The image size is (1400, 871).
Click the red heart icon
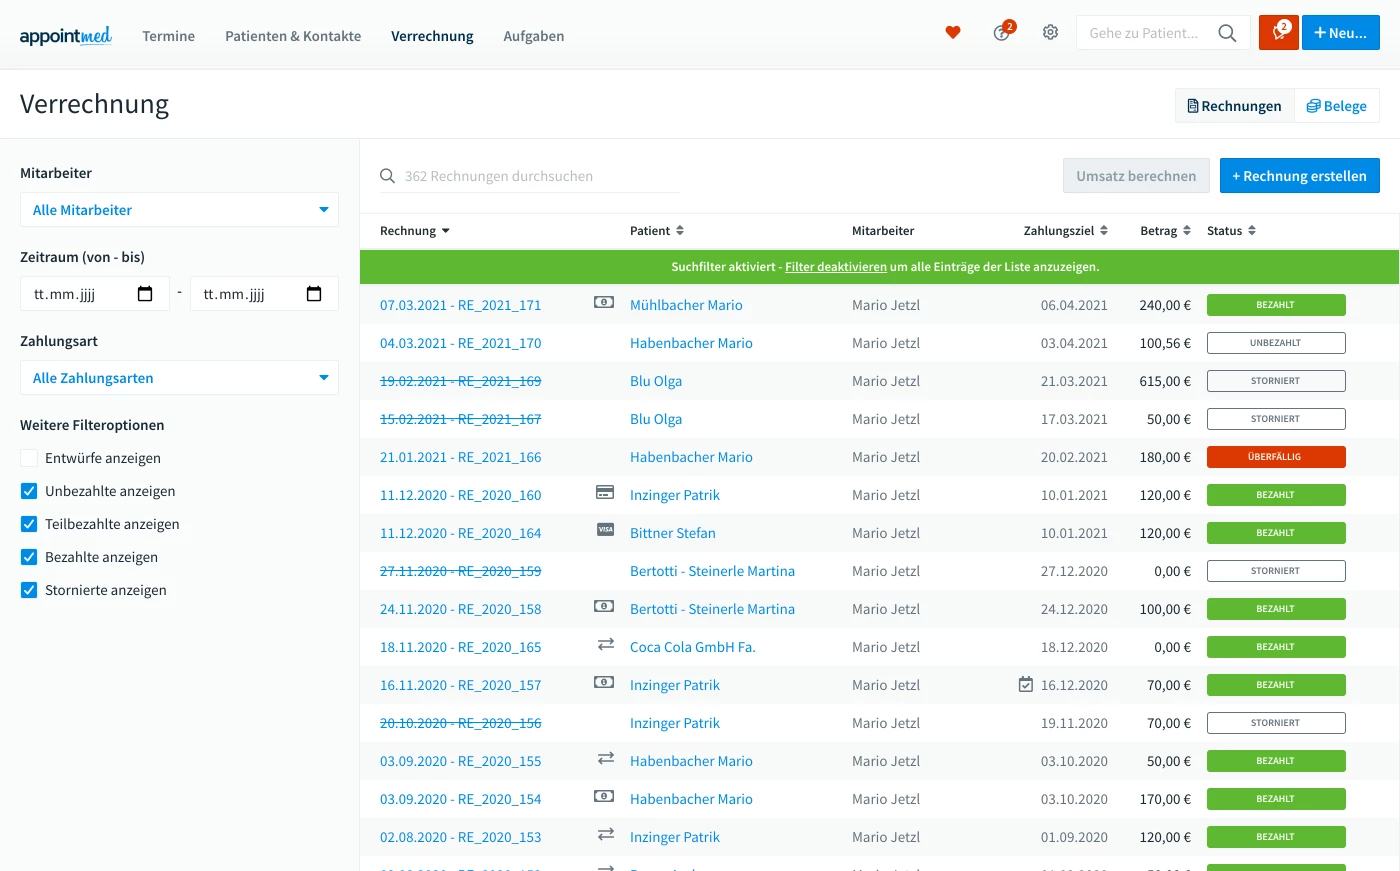pos(953,33)
